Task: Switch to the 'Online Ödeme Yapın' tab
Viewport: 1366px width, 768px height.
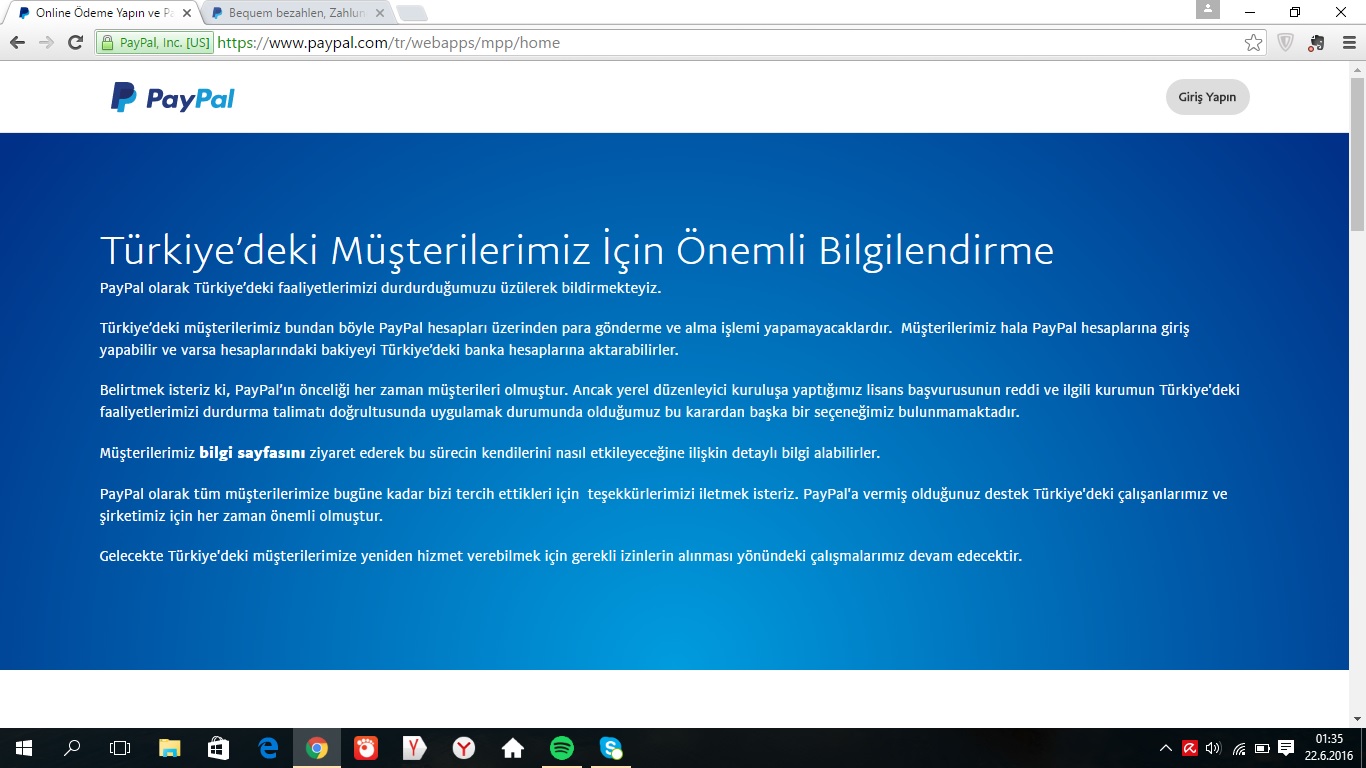Action: point(103,13)
